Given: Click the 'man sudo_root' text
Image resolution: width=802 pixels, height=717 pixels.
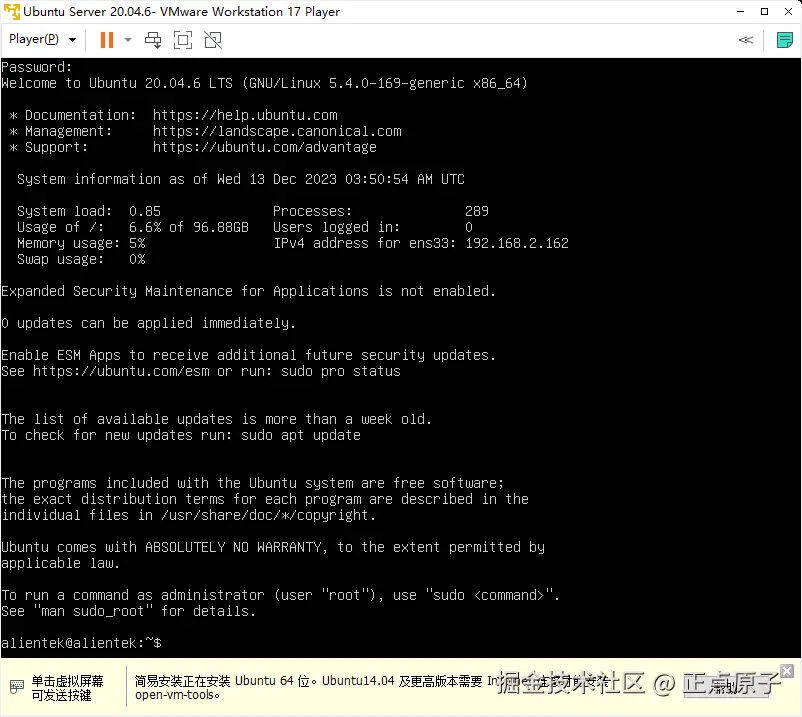Looking at the screenshot, I should coord(94,611).
